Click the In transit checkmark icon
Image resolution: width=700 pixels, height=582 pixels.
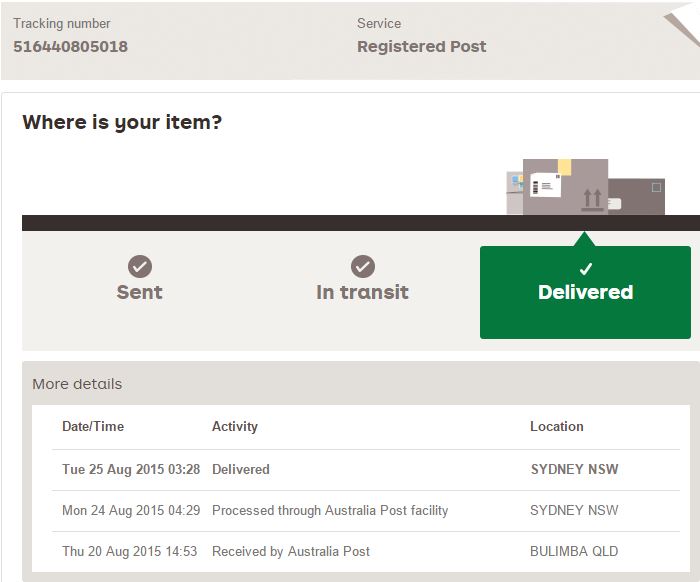click(363, 266)
